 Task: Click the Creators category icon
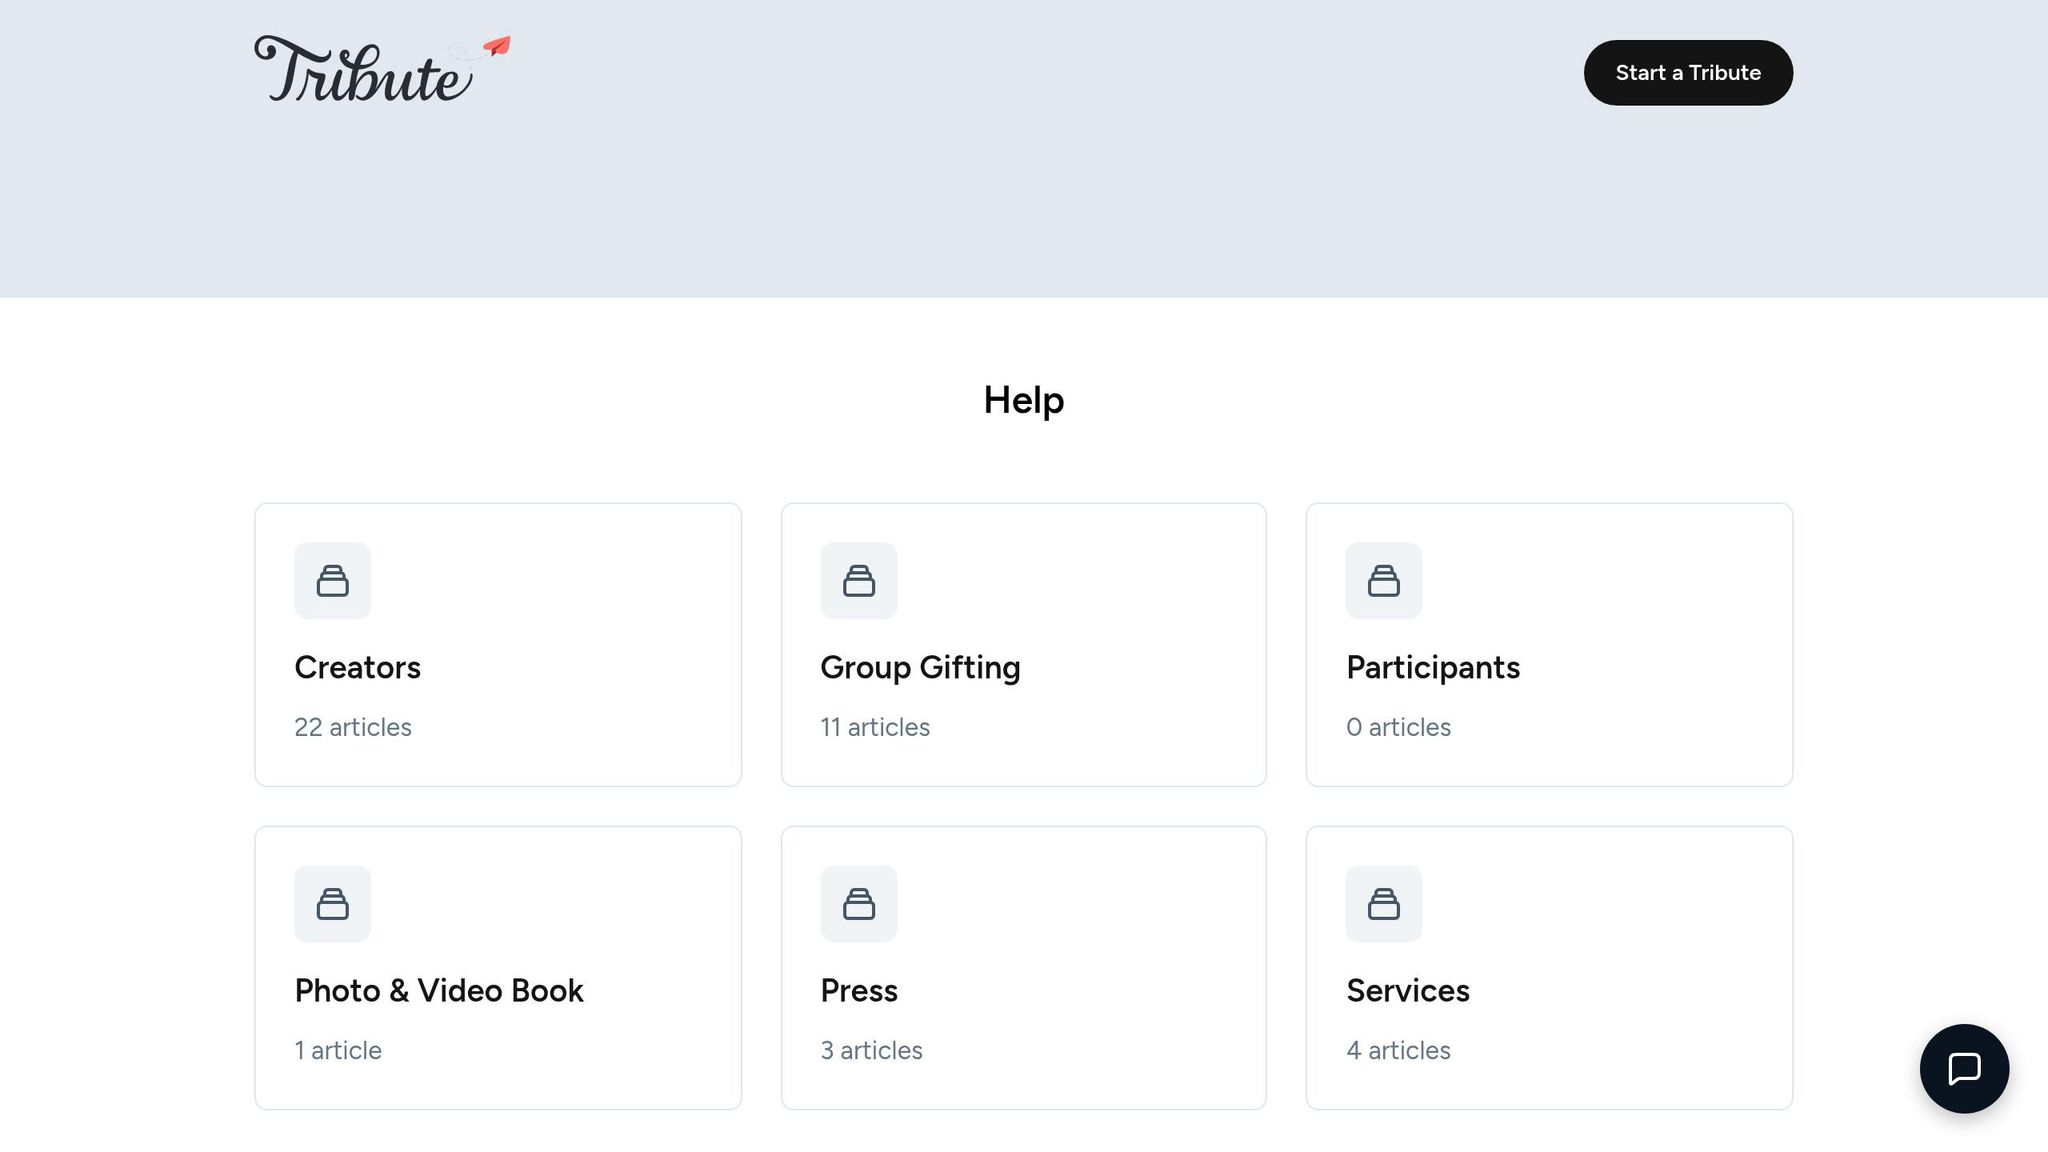coord(332,581)
